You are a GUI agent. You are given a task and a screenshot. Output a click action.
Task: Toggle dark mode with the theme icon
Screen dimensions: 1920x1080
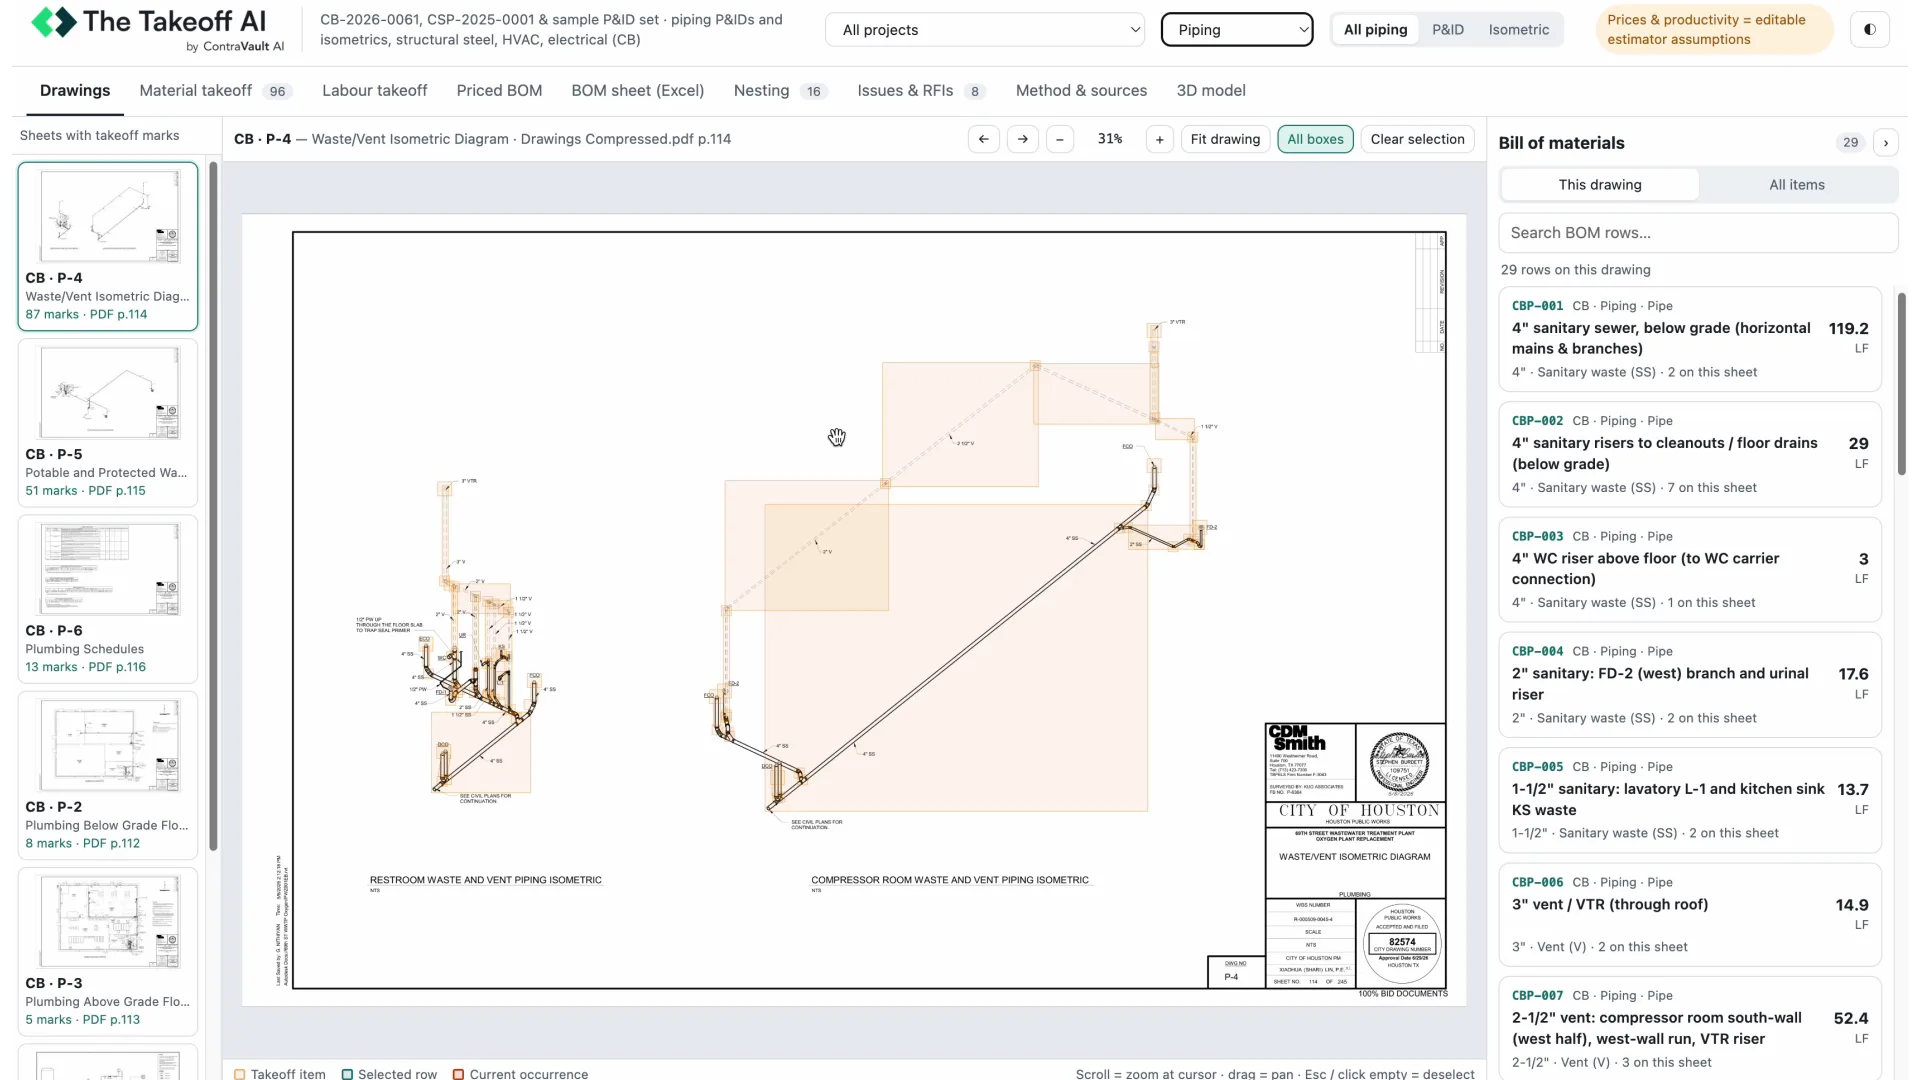pos(1869,30)
